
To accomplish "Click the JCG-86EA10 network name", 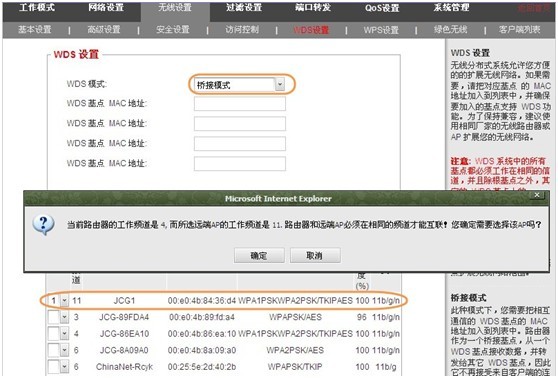I will (x=124, y=334).
